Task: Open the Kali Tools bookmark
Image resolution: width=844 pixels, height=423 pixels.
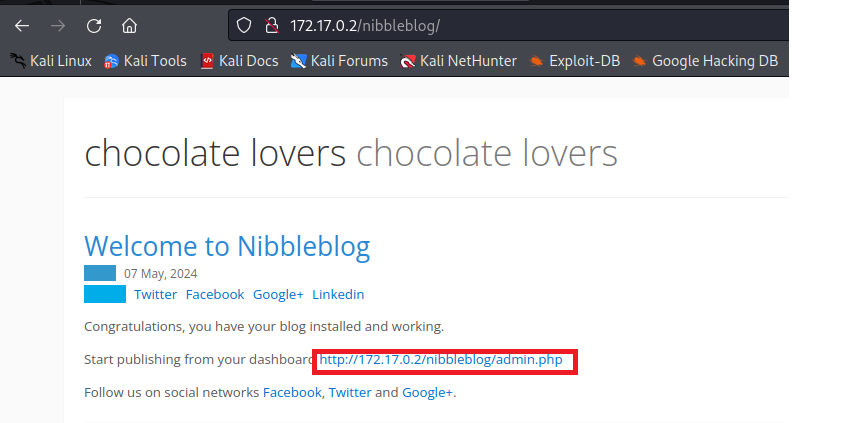Action: (145, 61)
